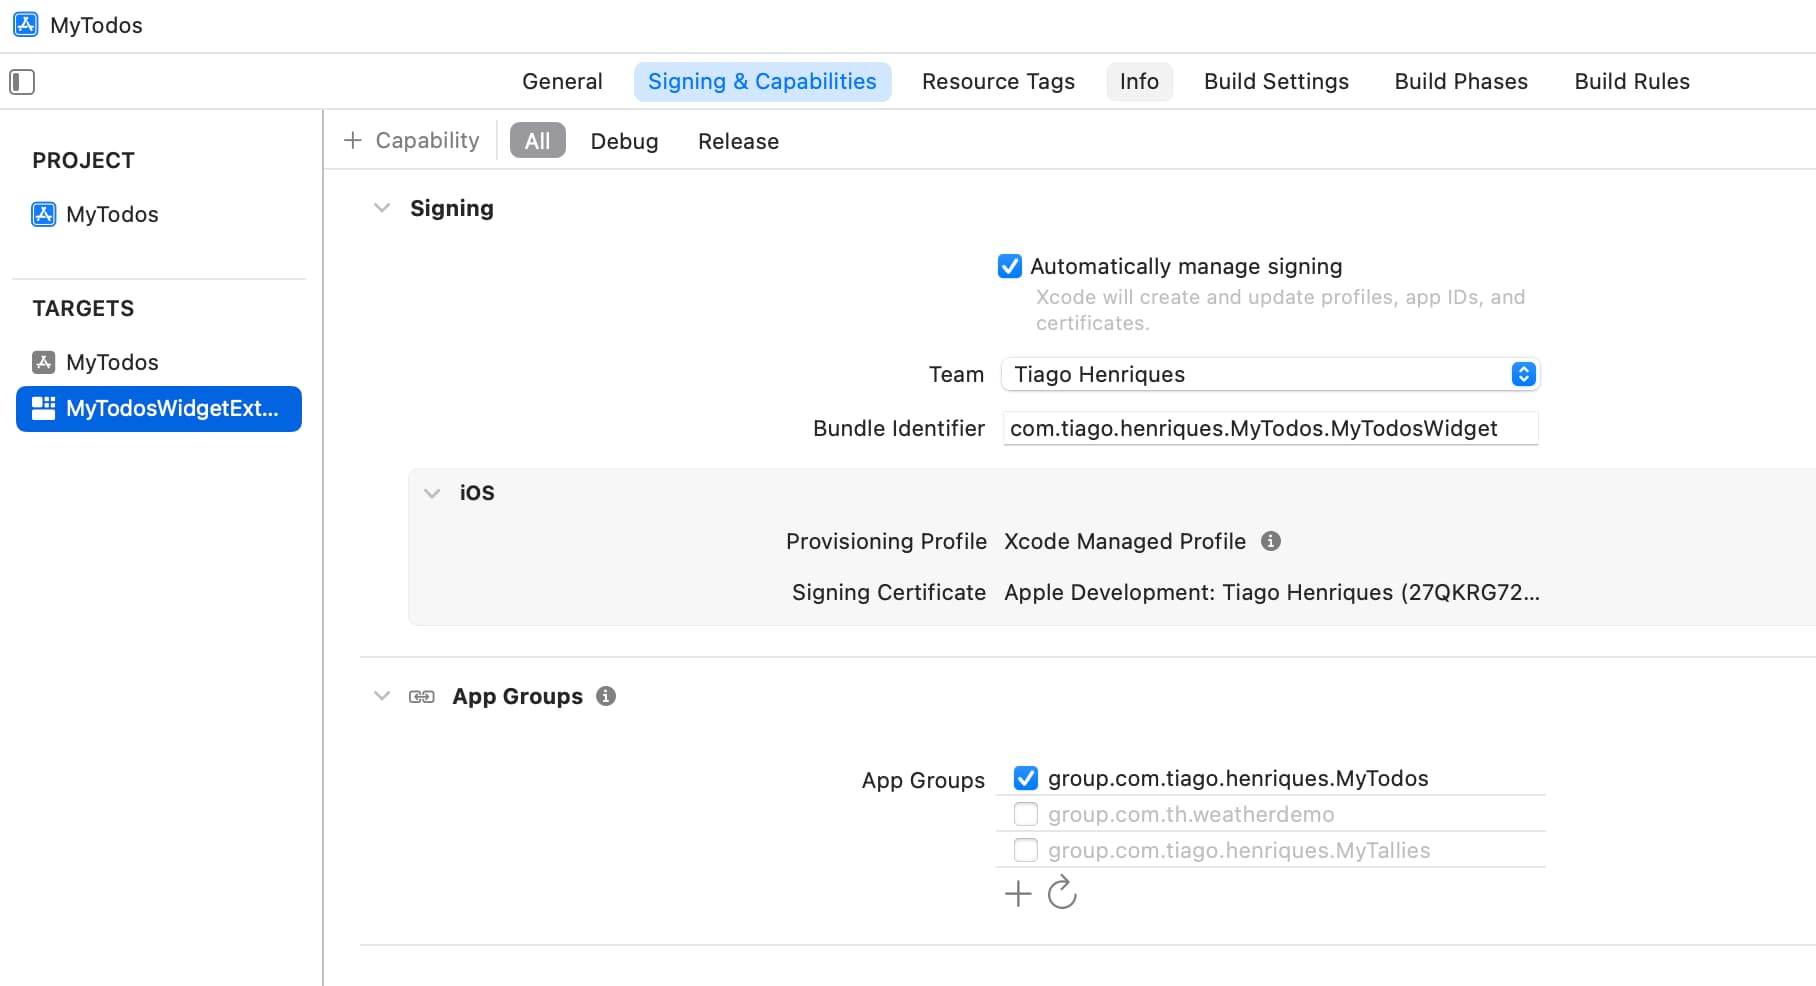
Task: Click the App Groups section heading
Action: pyautogui.click(x=517, y=696)
